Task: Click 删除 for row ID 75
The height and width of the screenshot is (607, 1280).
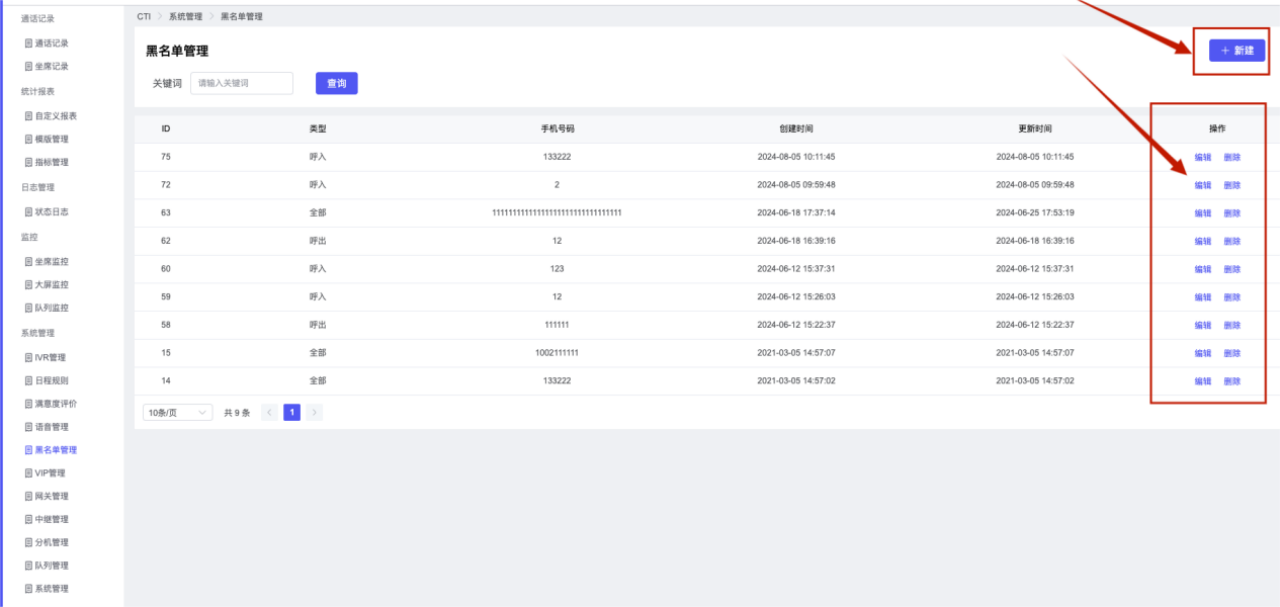Action: (1232, 157)
